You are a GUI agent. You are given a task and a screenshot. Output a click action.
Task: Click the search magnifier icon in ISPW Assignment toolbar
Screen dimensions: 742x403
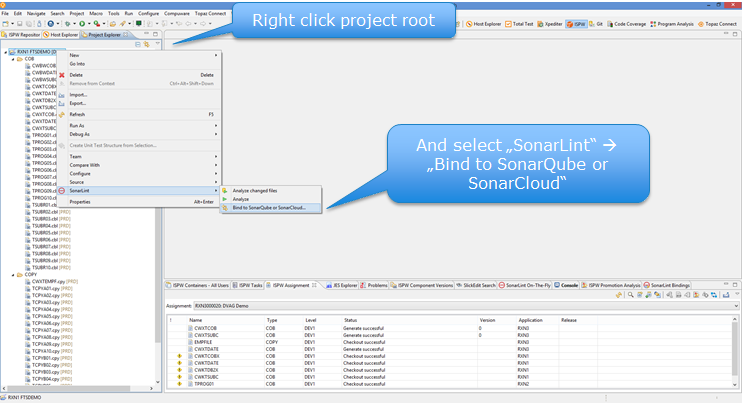click(x=630, y=295)
